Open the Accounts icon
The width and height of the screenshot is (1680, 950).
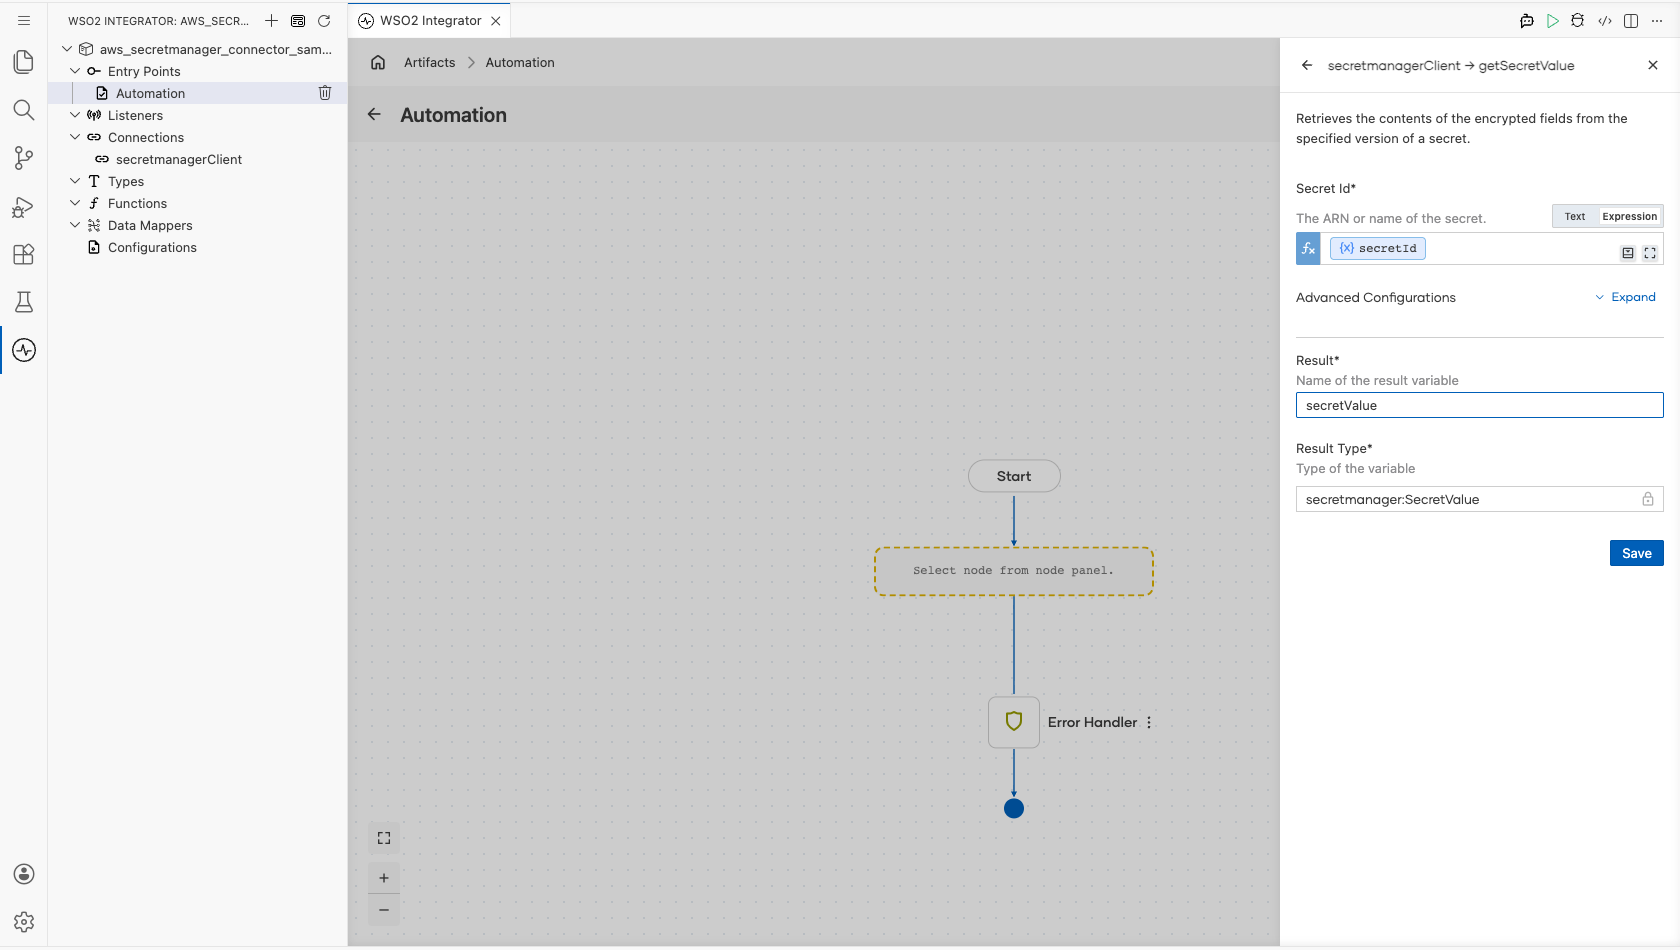(x=24, y=874)
